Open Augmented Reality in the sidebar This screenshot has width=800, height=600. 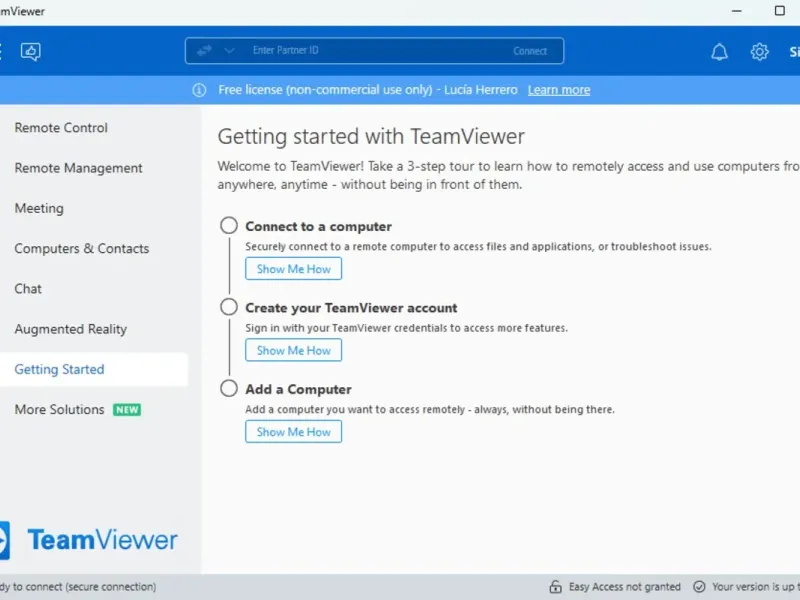pyautogui.click(x=70, y=329)
